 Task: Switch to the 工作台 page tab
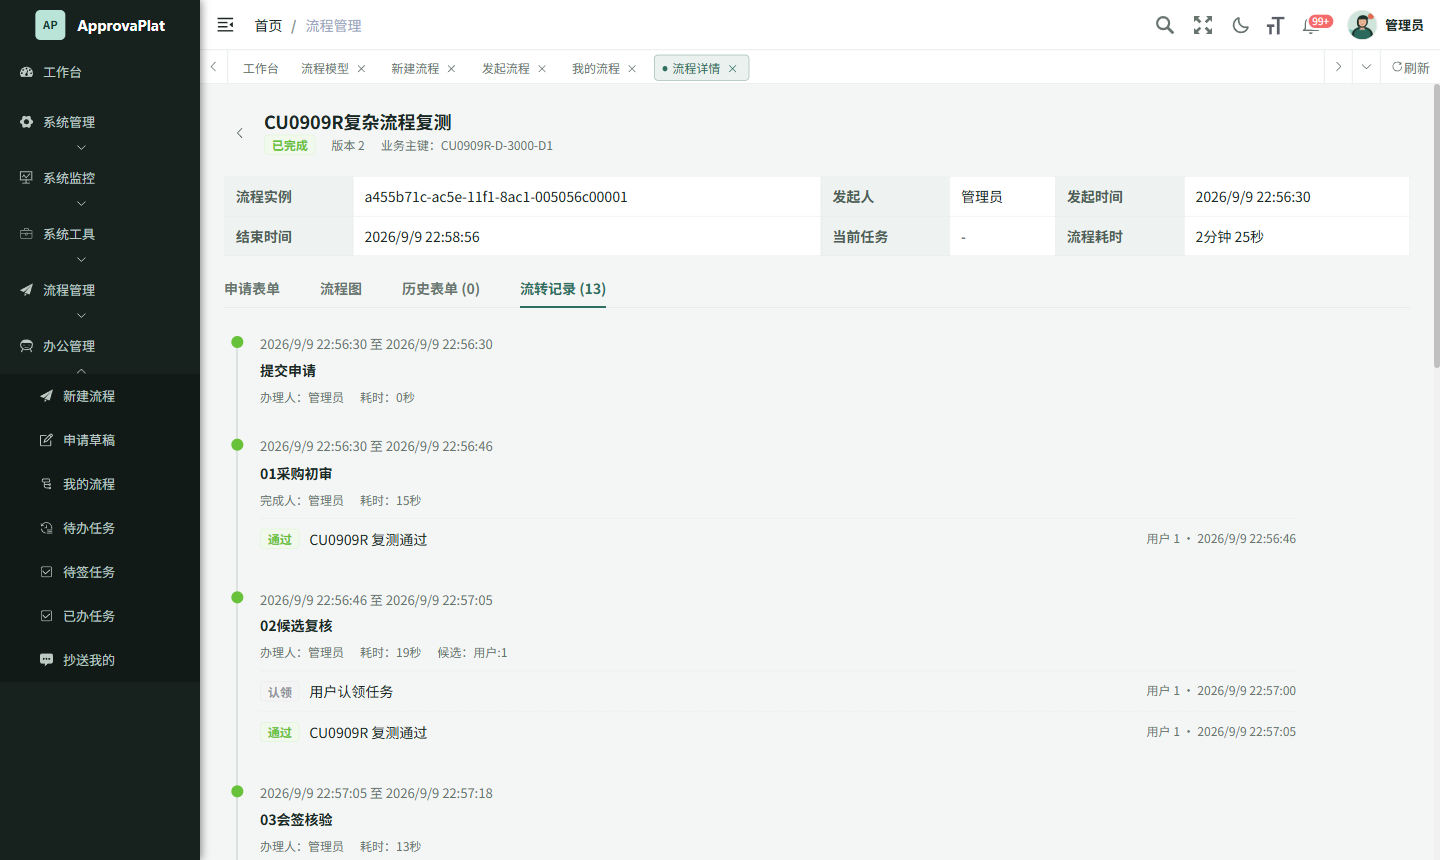[x=260, y=68]
